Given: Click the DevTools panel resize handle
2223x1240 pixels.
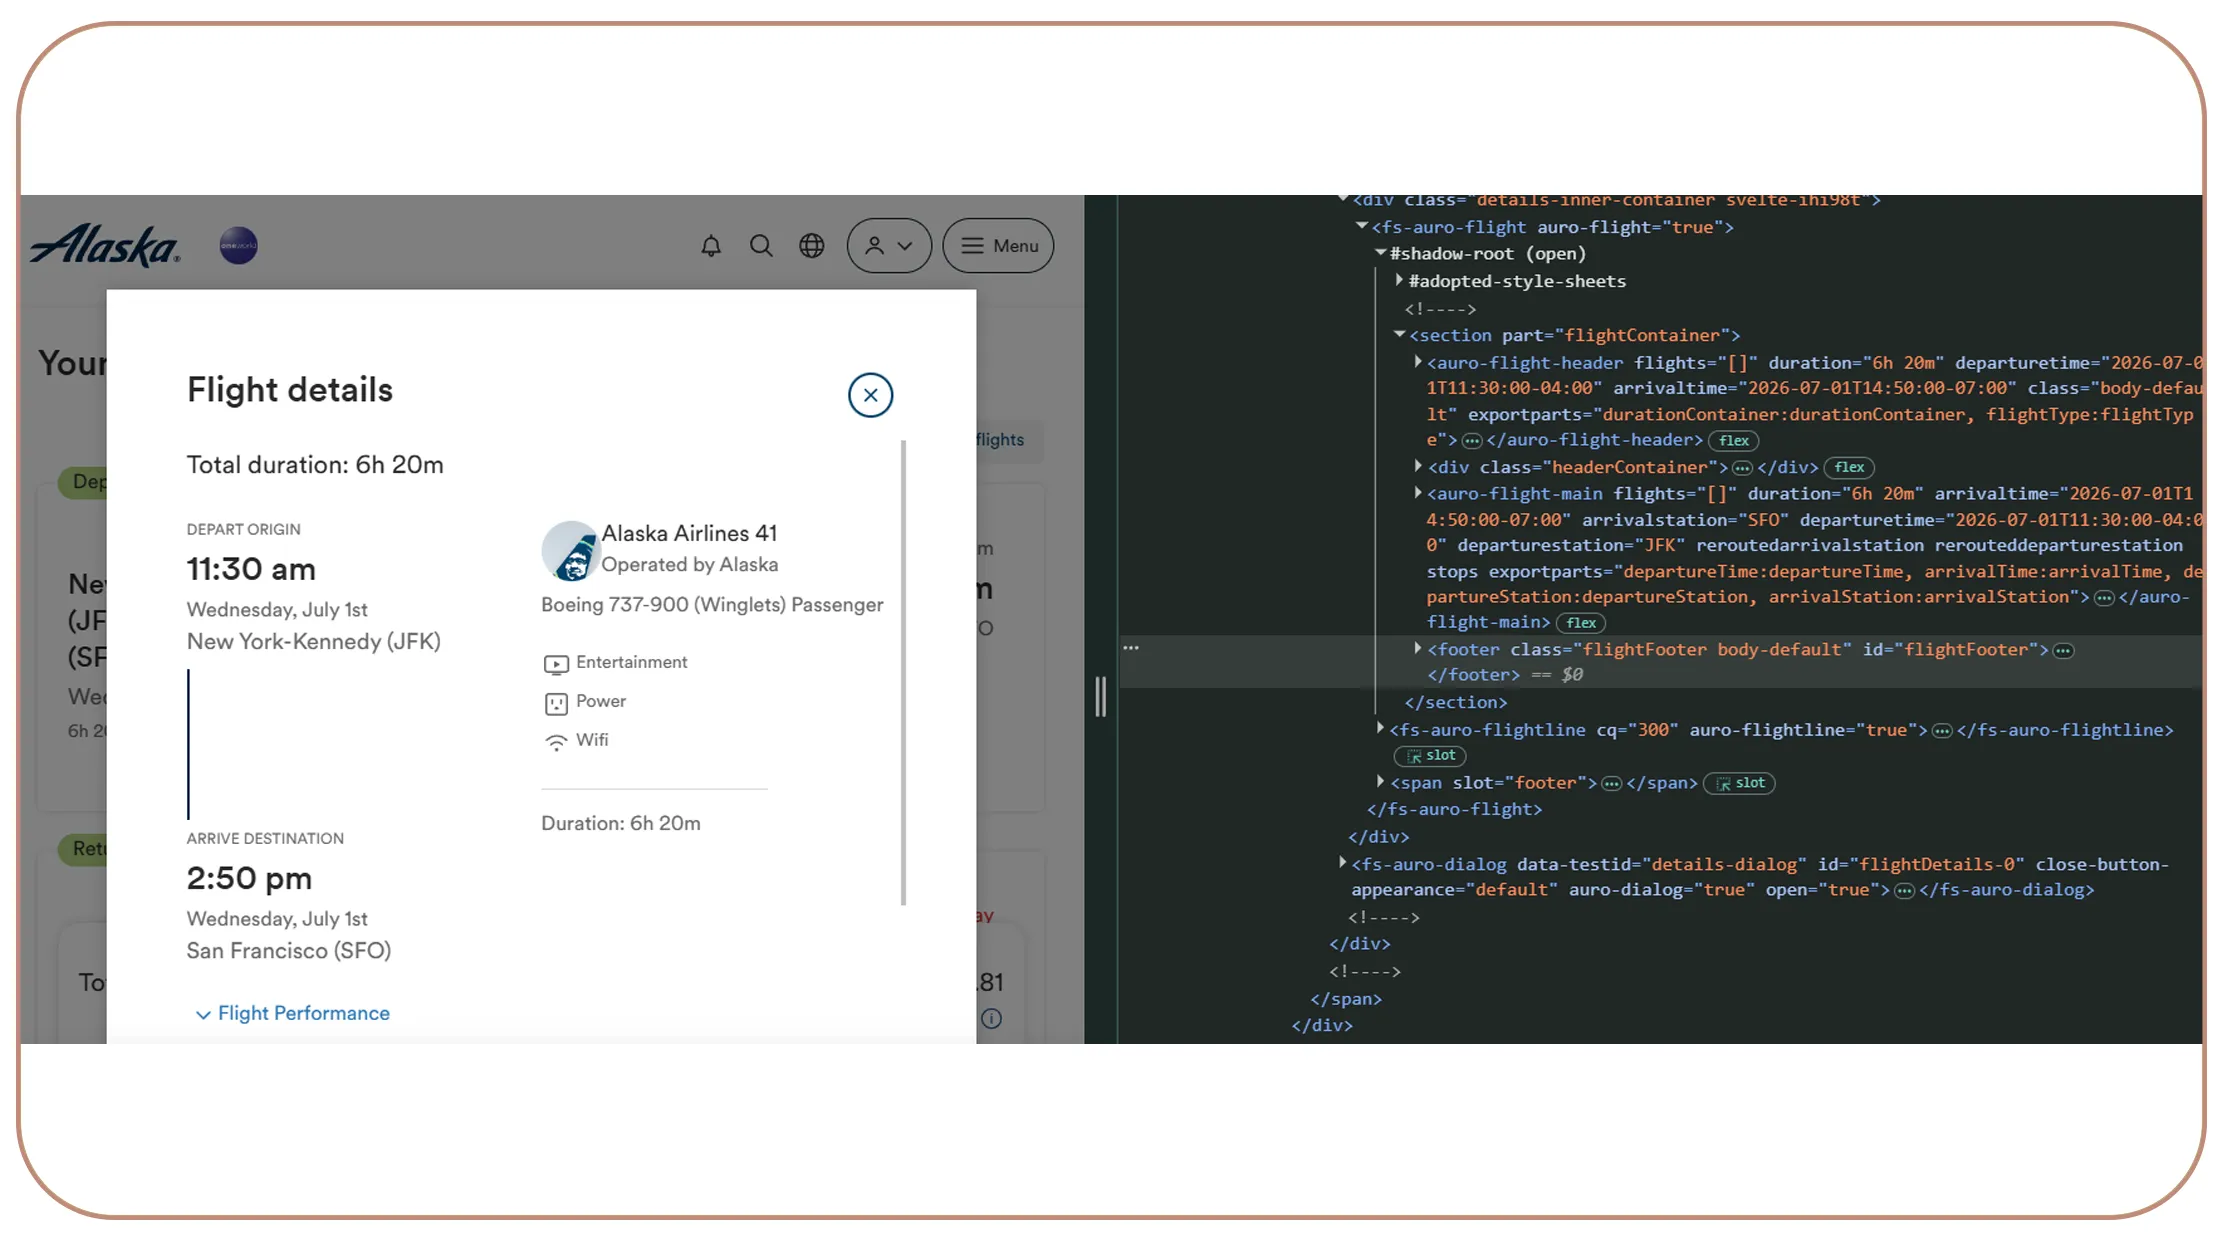Looking at the screenshot, I should (x=1101, y=697).
